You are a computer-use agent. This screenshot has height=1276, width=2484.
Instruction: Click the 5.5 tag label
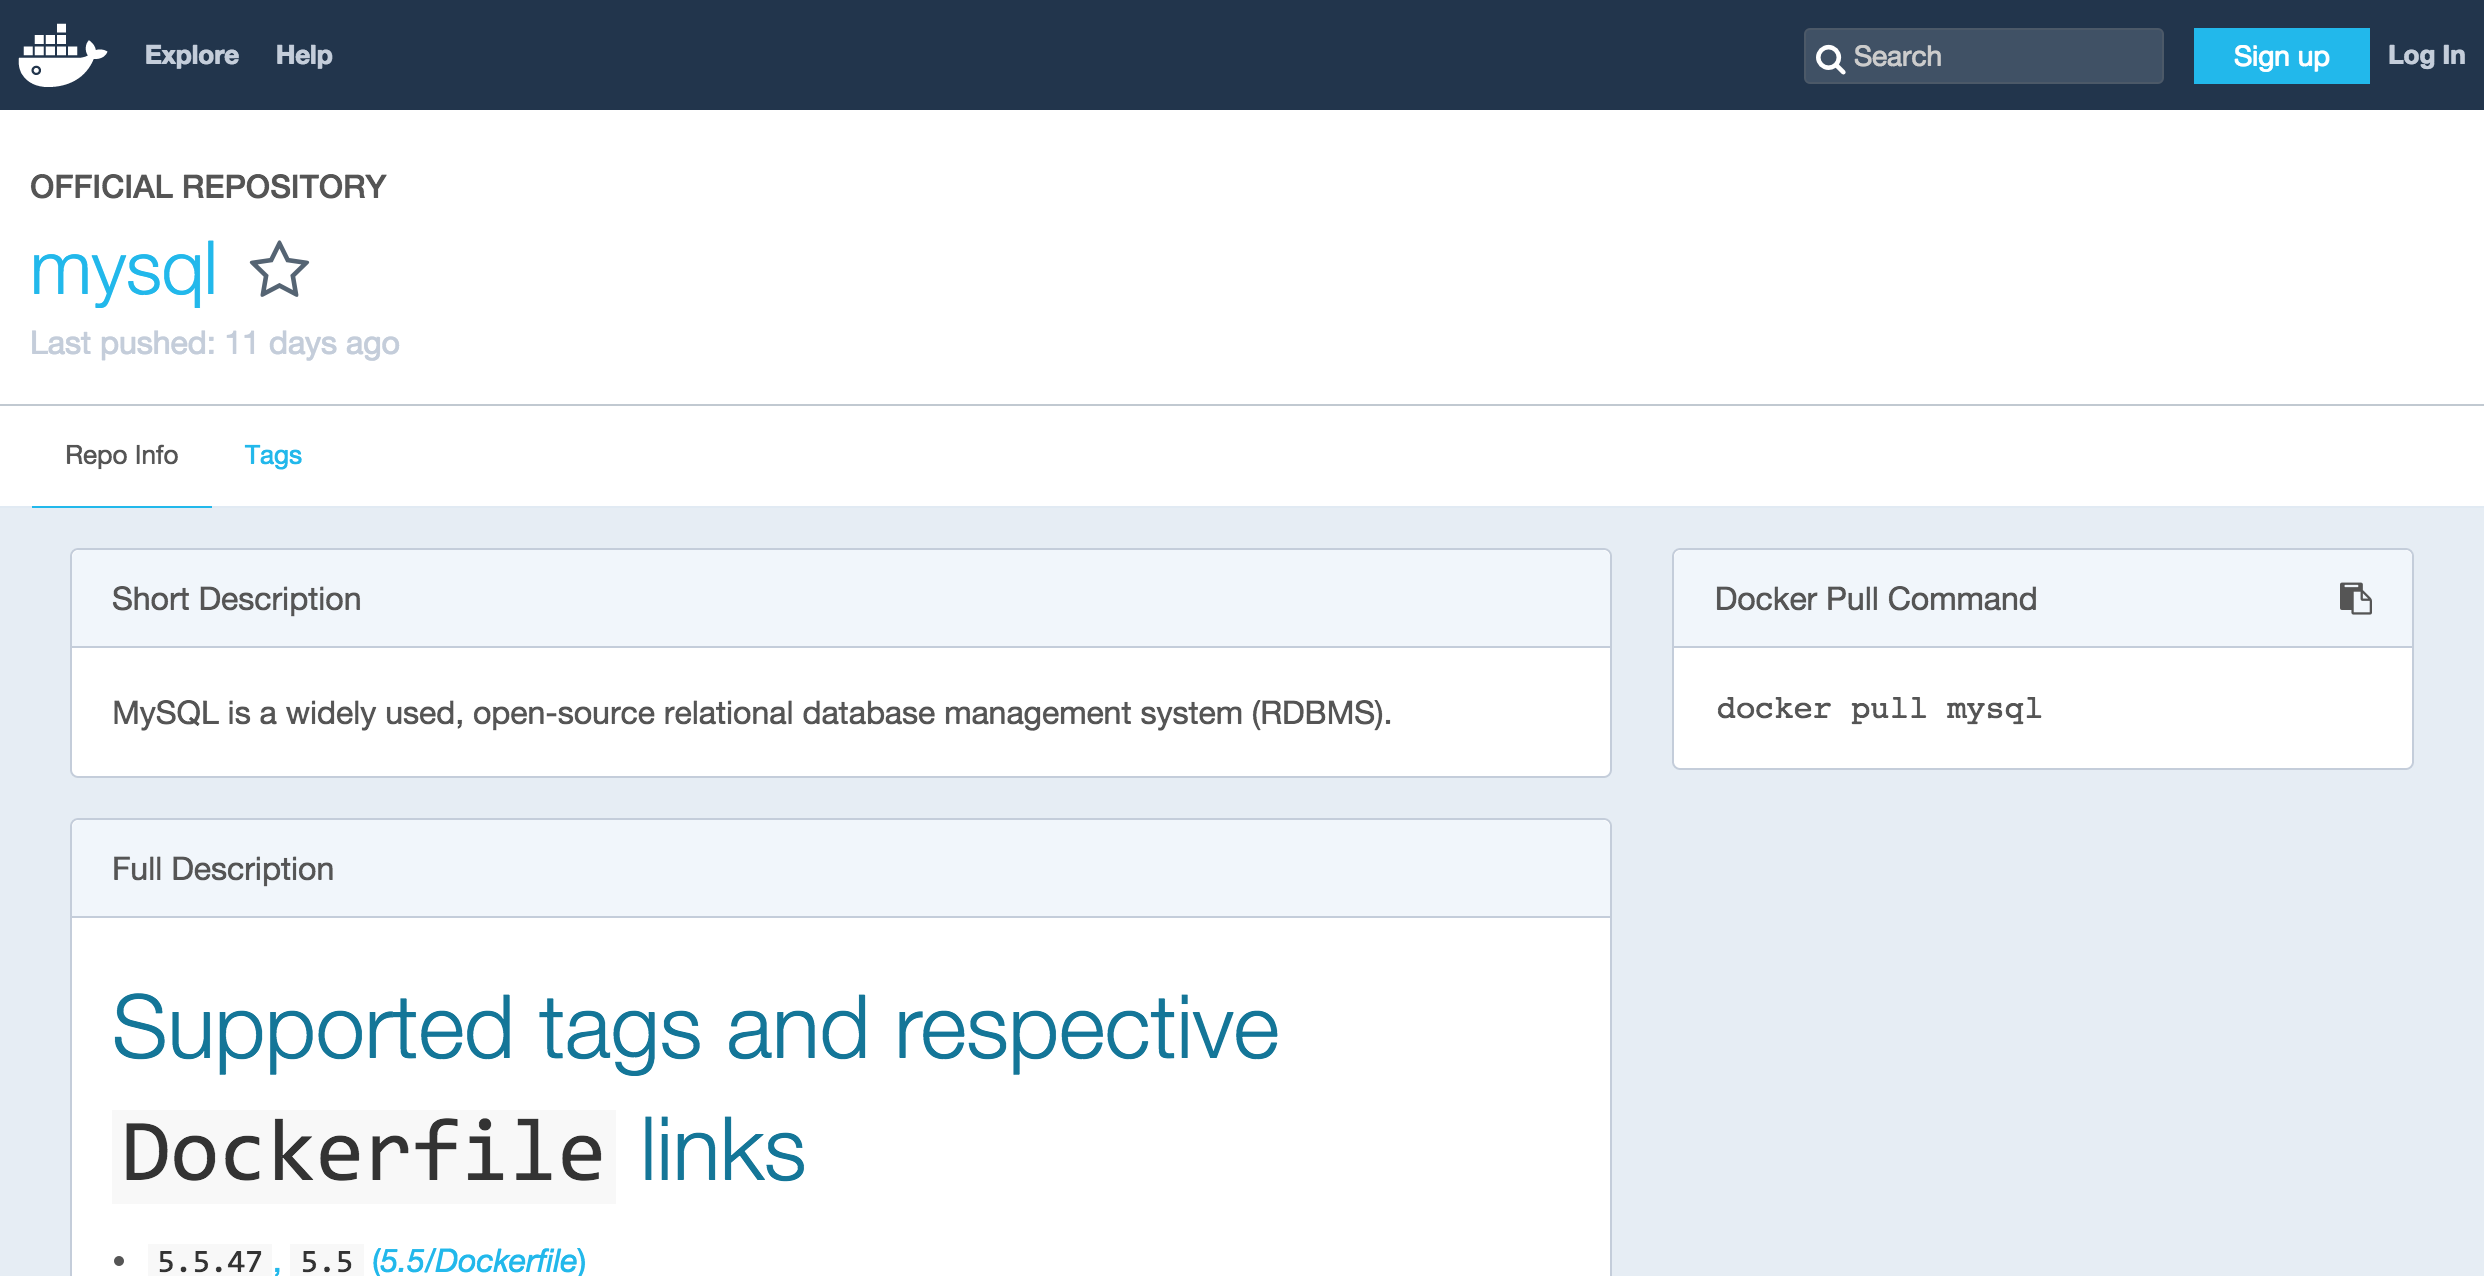pyautogui.click(x=327, y=1260)
